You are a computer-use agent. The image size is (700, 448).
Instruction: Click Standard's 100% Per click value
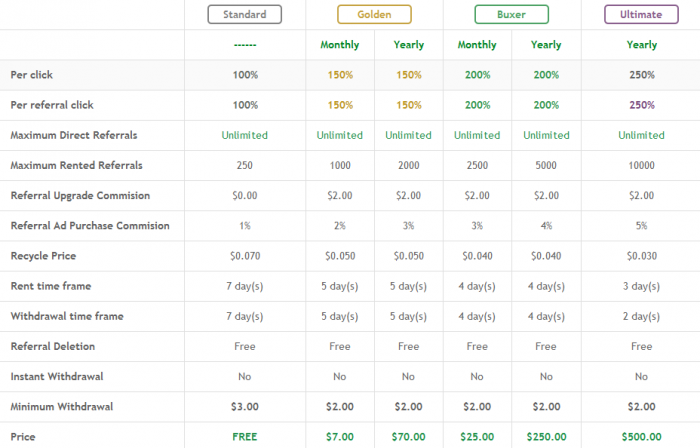pyautogui.click(x=245, y=75)
